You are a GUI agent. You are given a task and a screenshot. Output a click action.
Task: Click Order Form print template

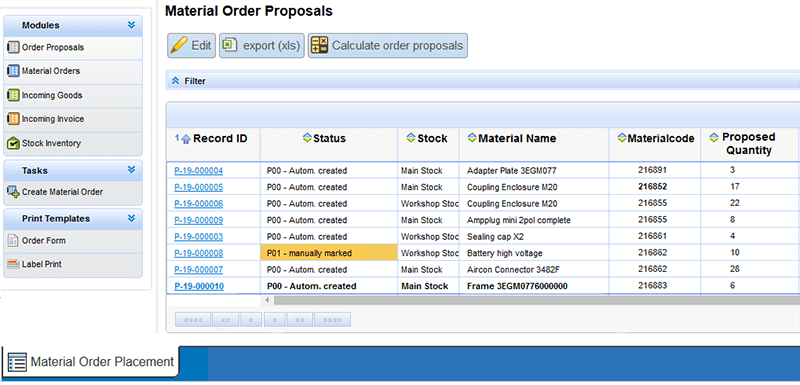point(73,241)
